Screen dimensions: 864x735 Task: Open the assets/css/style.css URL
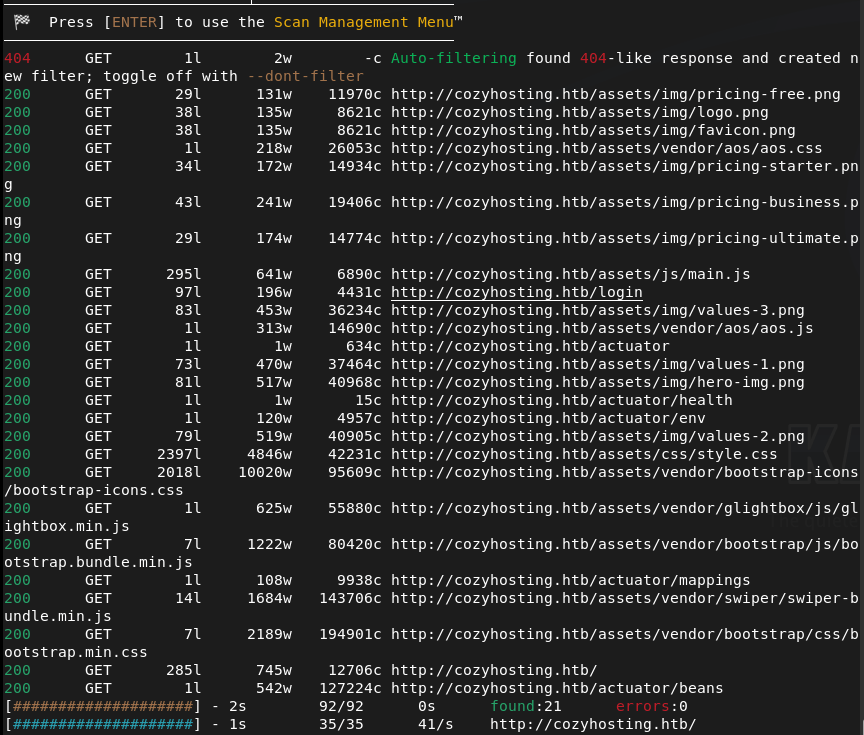(x=584, y=454)
